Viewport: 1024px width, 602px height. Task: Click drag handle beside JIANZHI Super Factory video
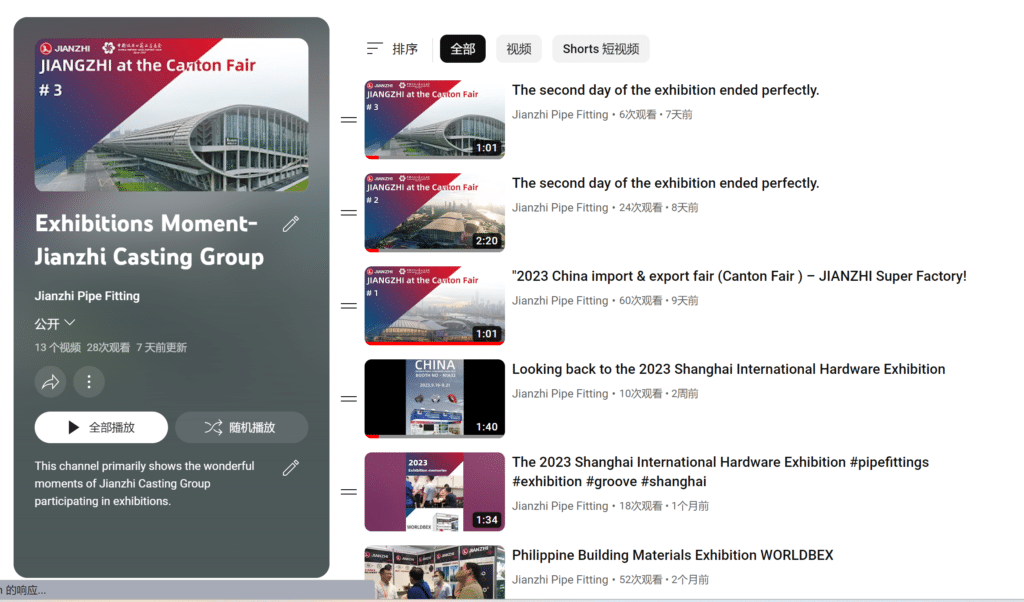coord(349,306)
